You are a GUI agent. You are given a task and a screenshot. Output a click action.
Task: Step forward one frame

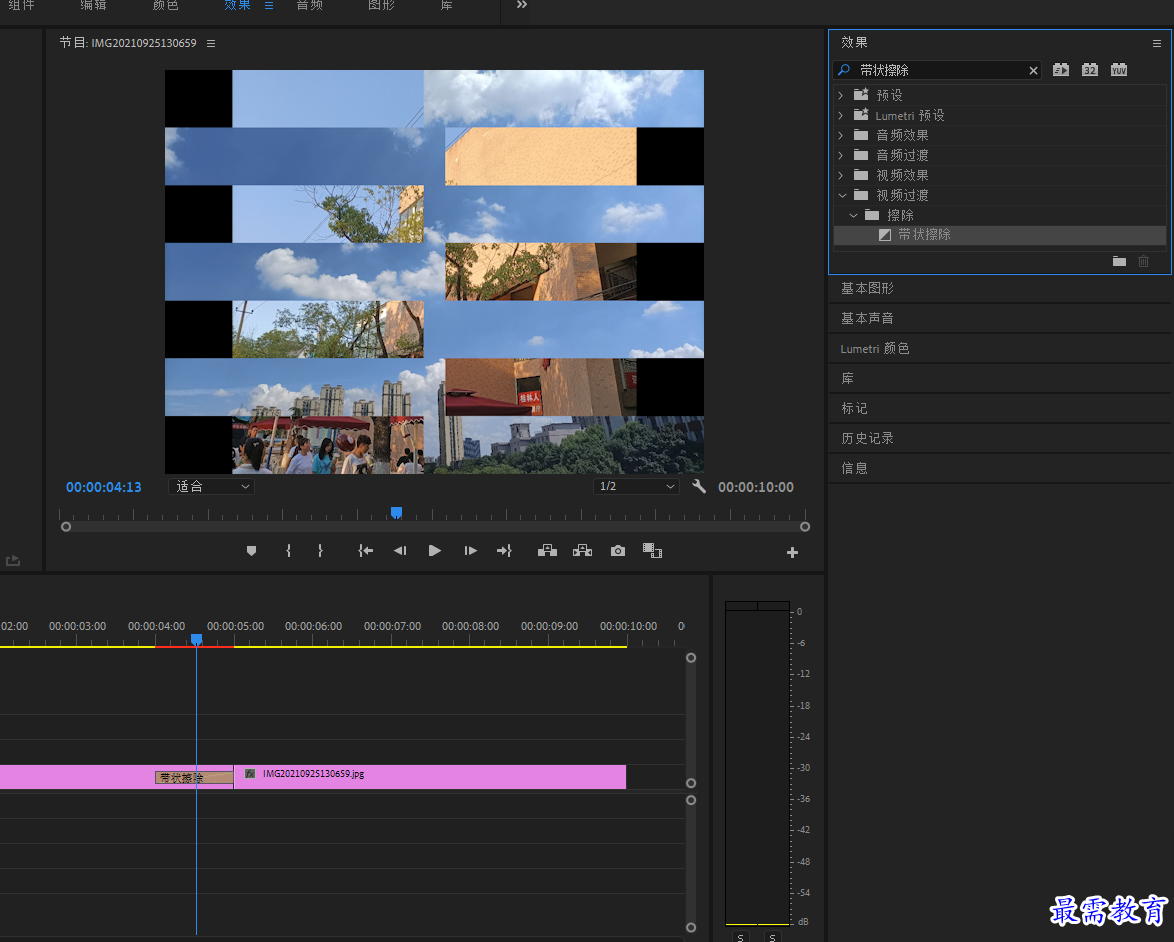[470, 551]
